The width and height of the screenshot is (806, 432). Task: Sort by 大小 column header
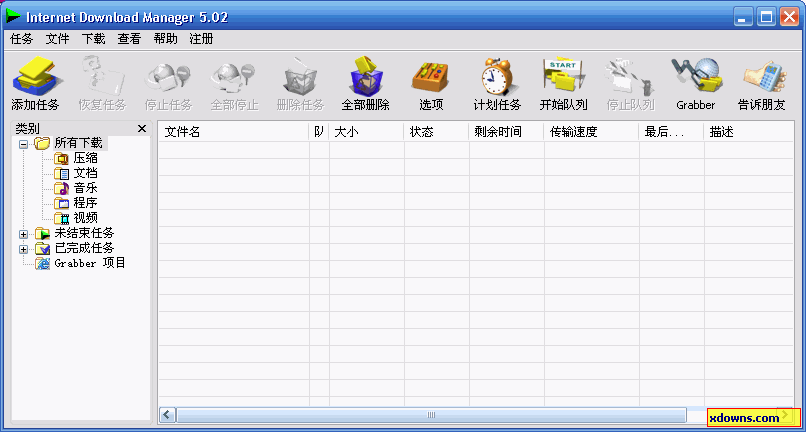pos(367,132)
